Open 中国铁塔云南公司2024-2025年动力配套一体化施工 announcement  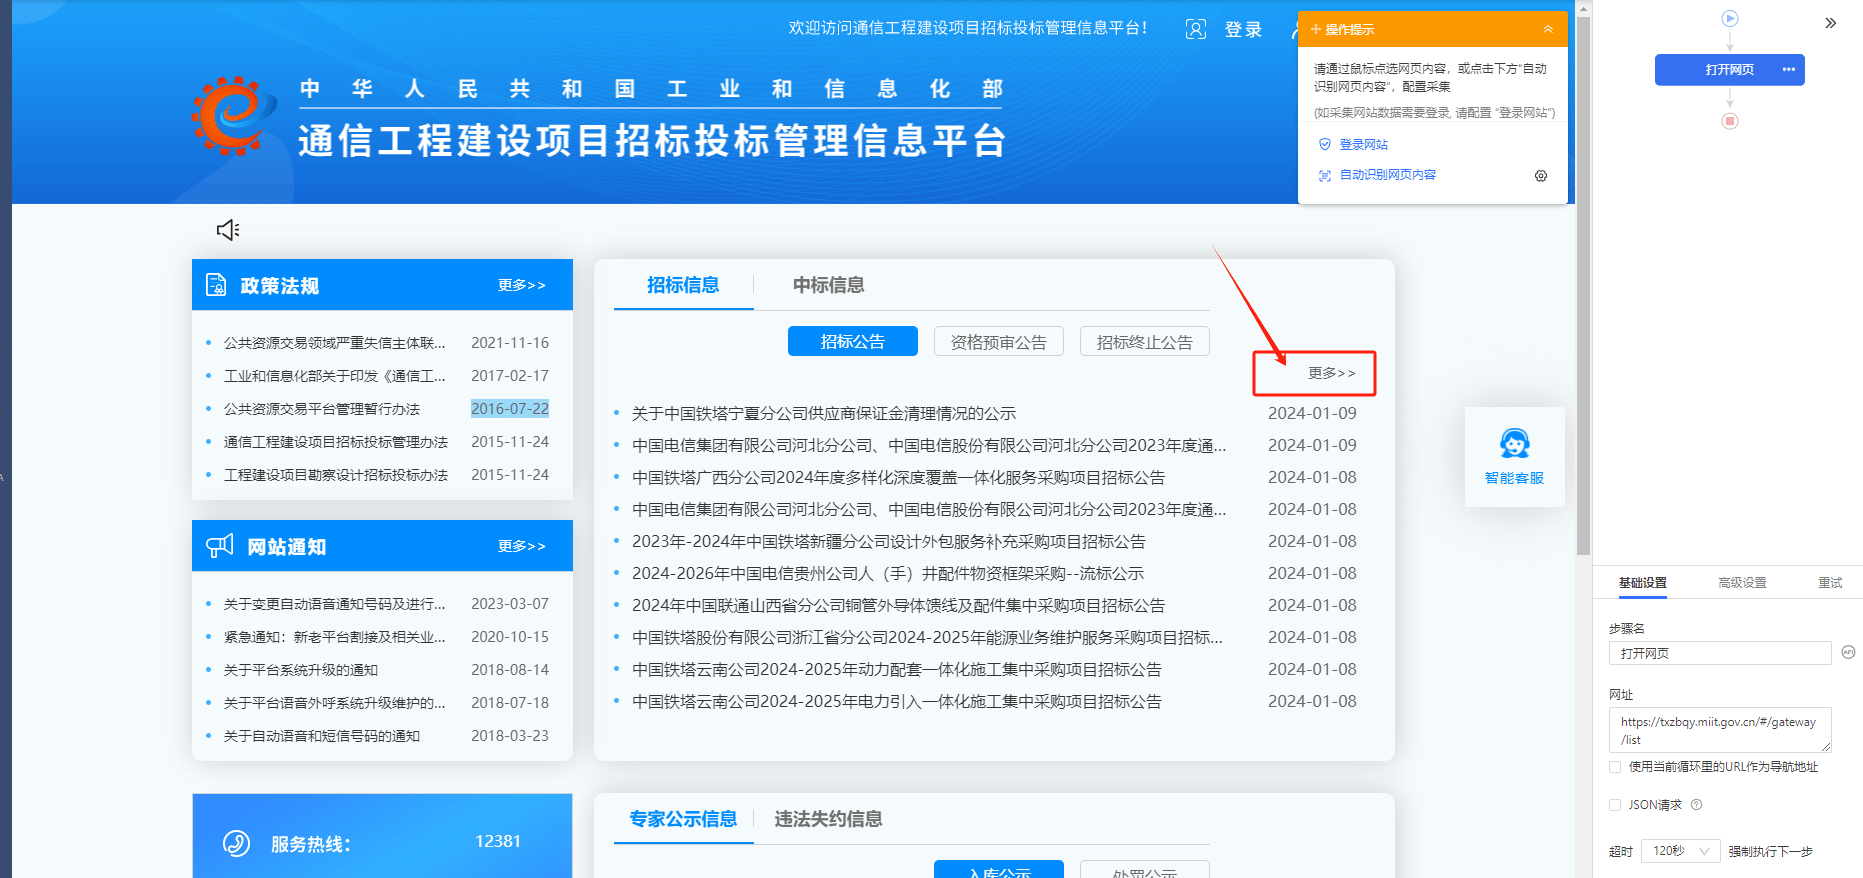[x=896, y=669]
